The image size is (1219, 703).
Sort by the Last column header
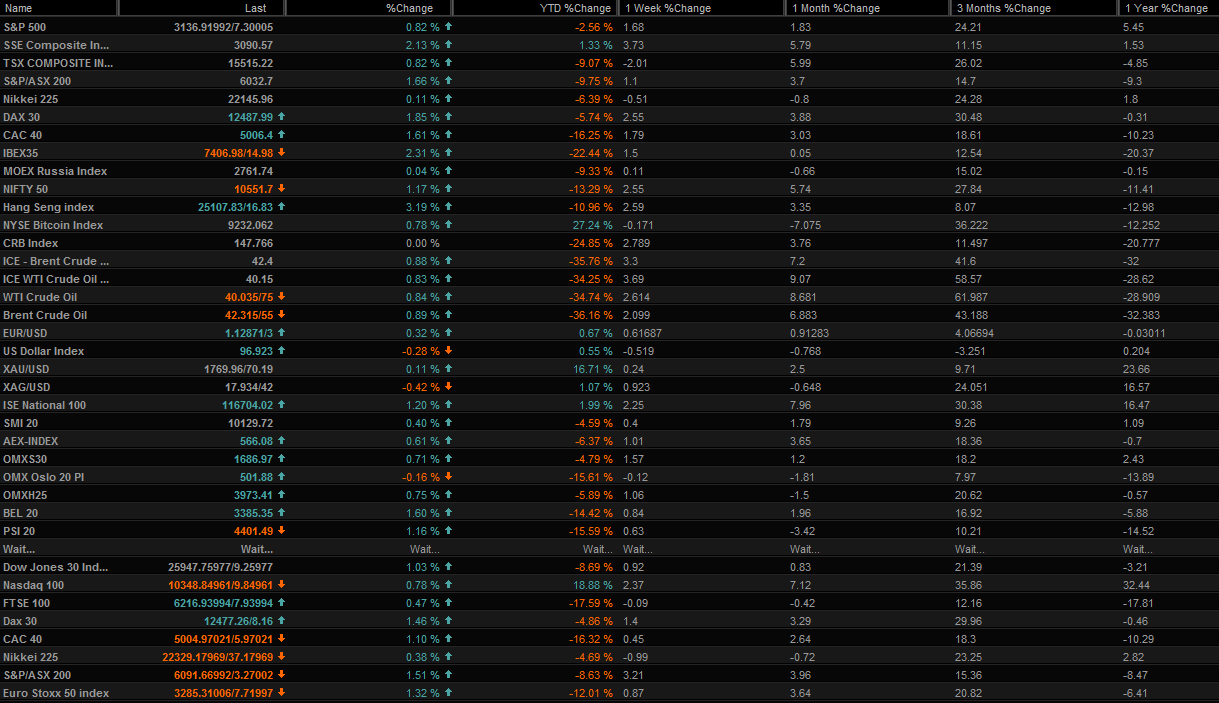point(202,8)
